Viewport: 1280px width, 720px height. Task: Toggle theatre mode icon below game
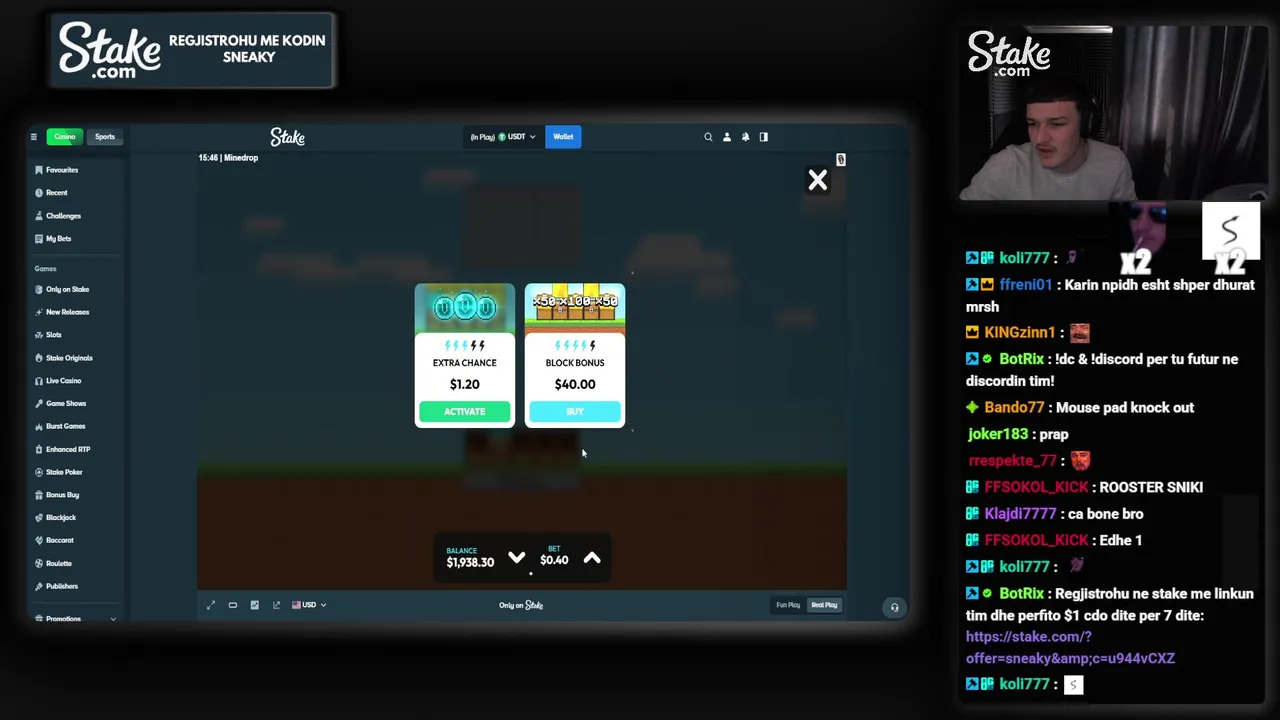(x=233, y=605)
